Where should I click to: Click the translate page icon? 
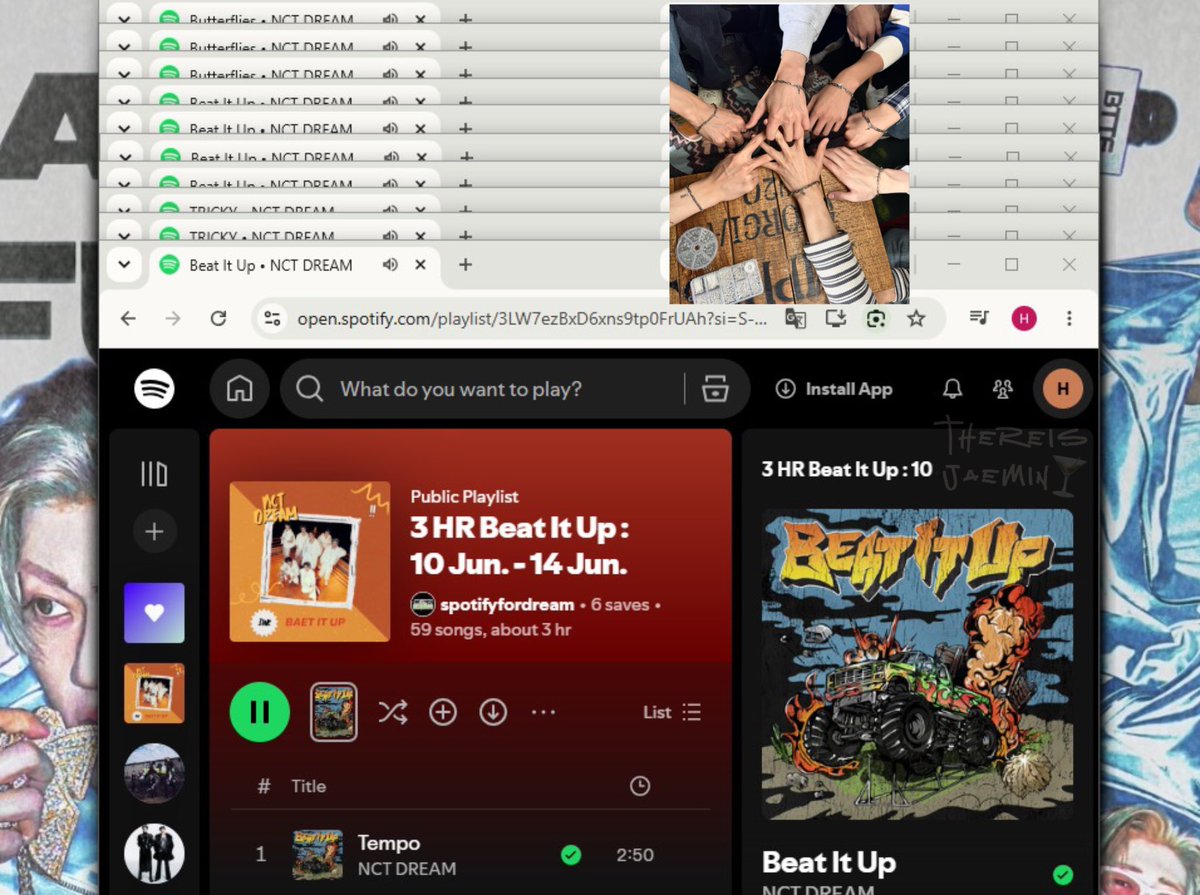click(795, 318)
